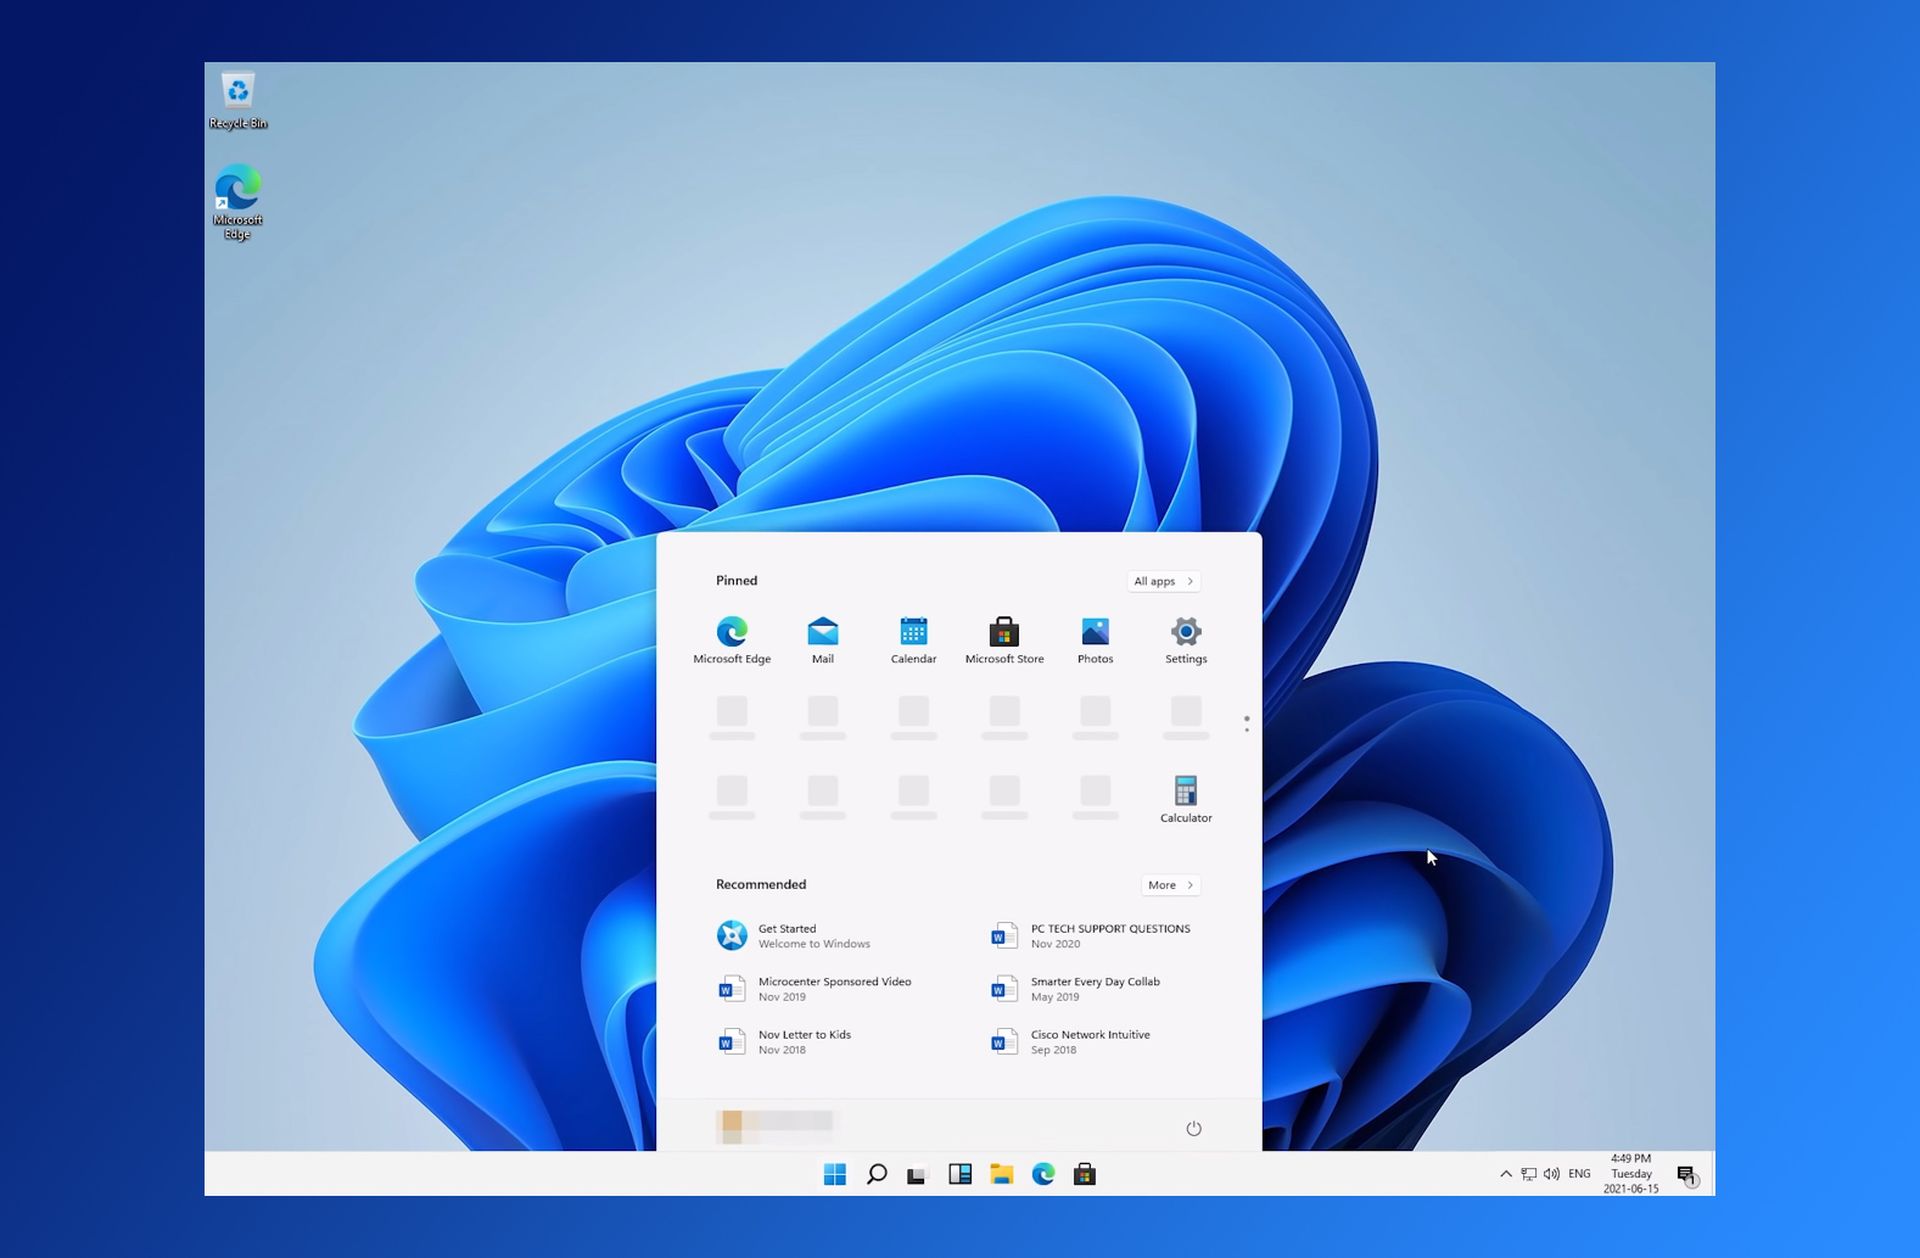Open Search from the taskbar
Viewport: 1920px width, 1258px height.
coord(876,1174)
